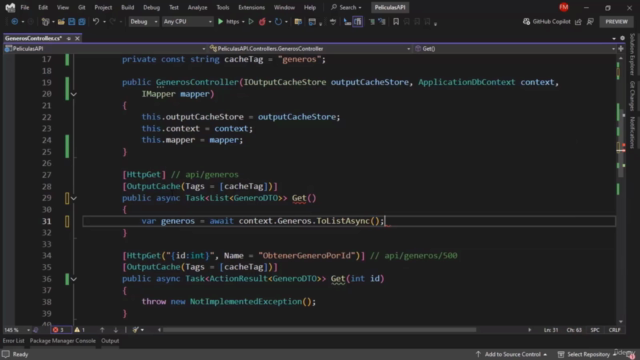Click the editor settings gear icon
This screenshot has height=360, width=640.
coord(622,38)
